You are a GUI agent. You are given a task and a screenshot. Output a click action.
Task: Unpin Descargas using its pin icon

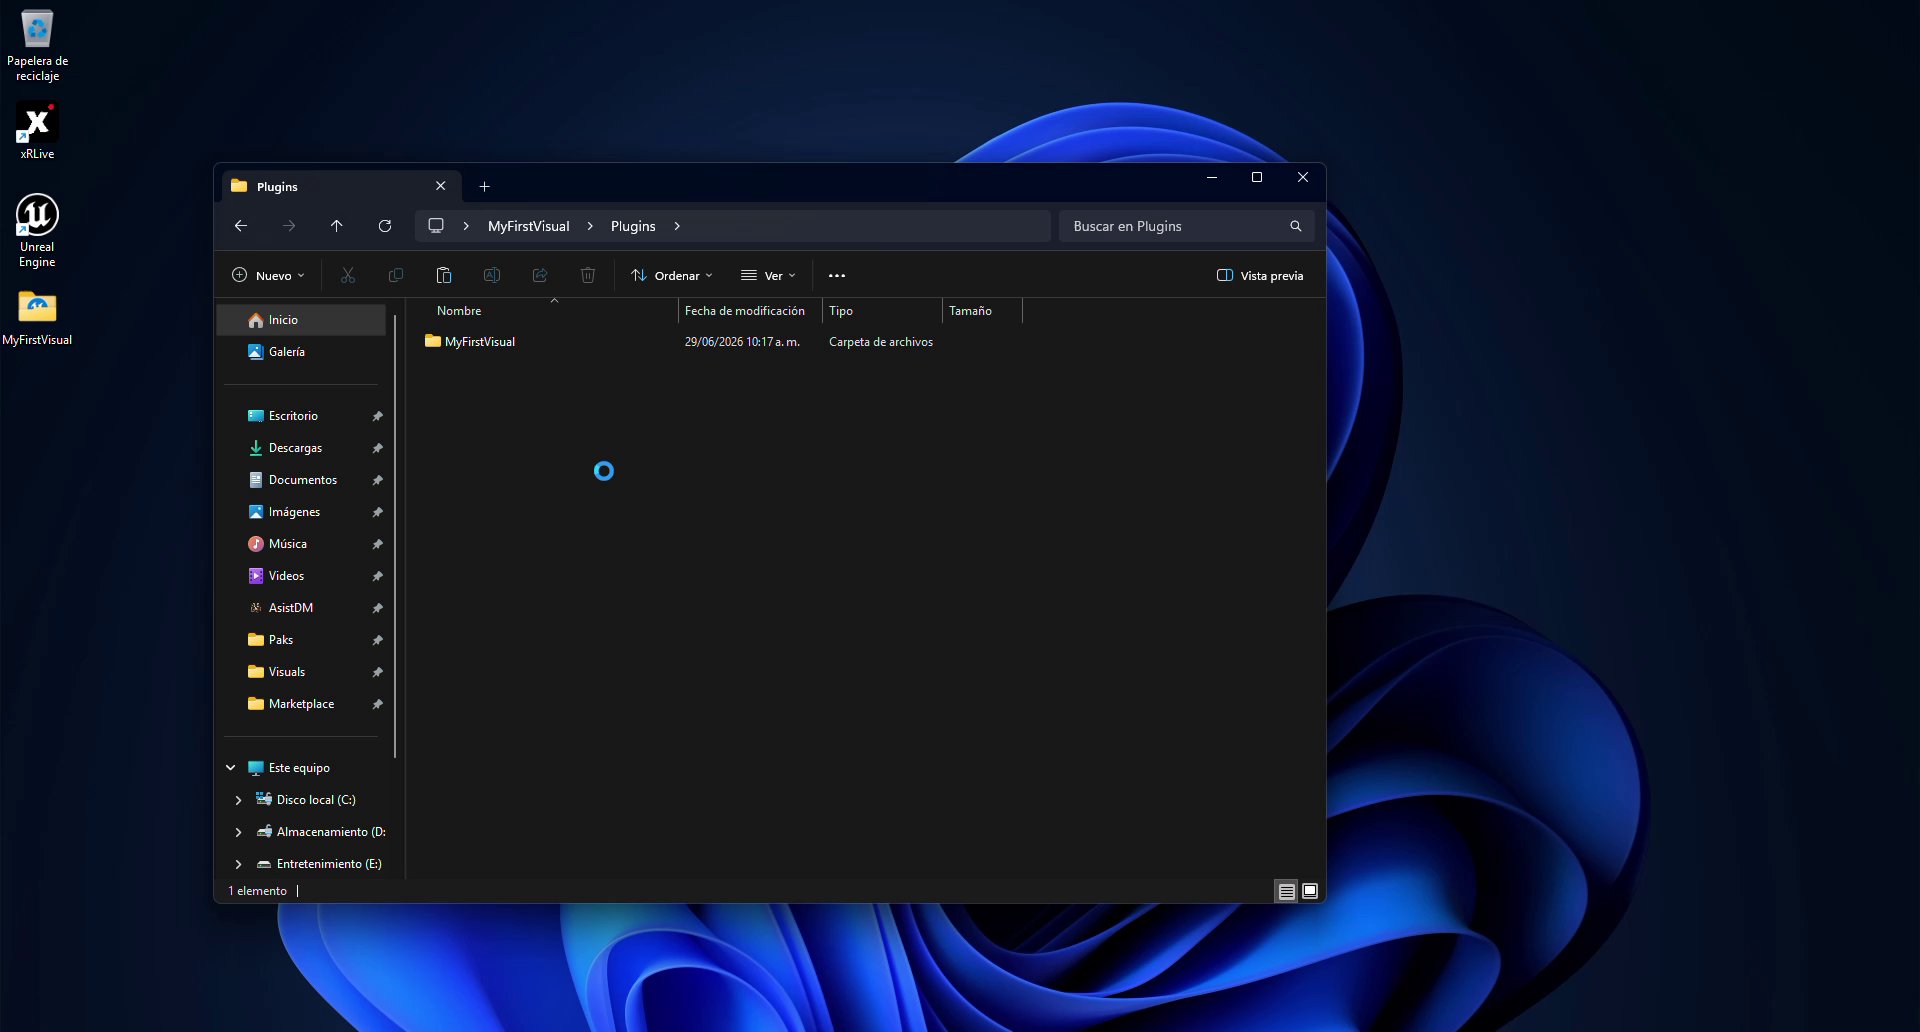378,448
